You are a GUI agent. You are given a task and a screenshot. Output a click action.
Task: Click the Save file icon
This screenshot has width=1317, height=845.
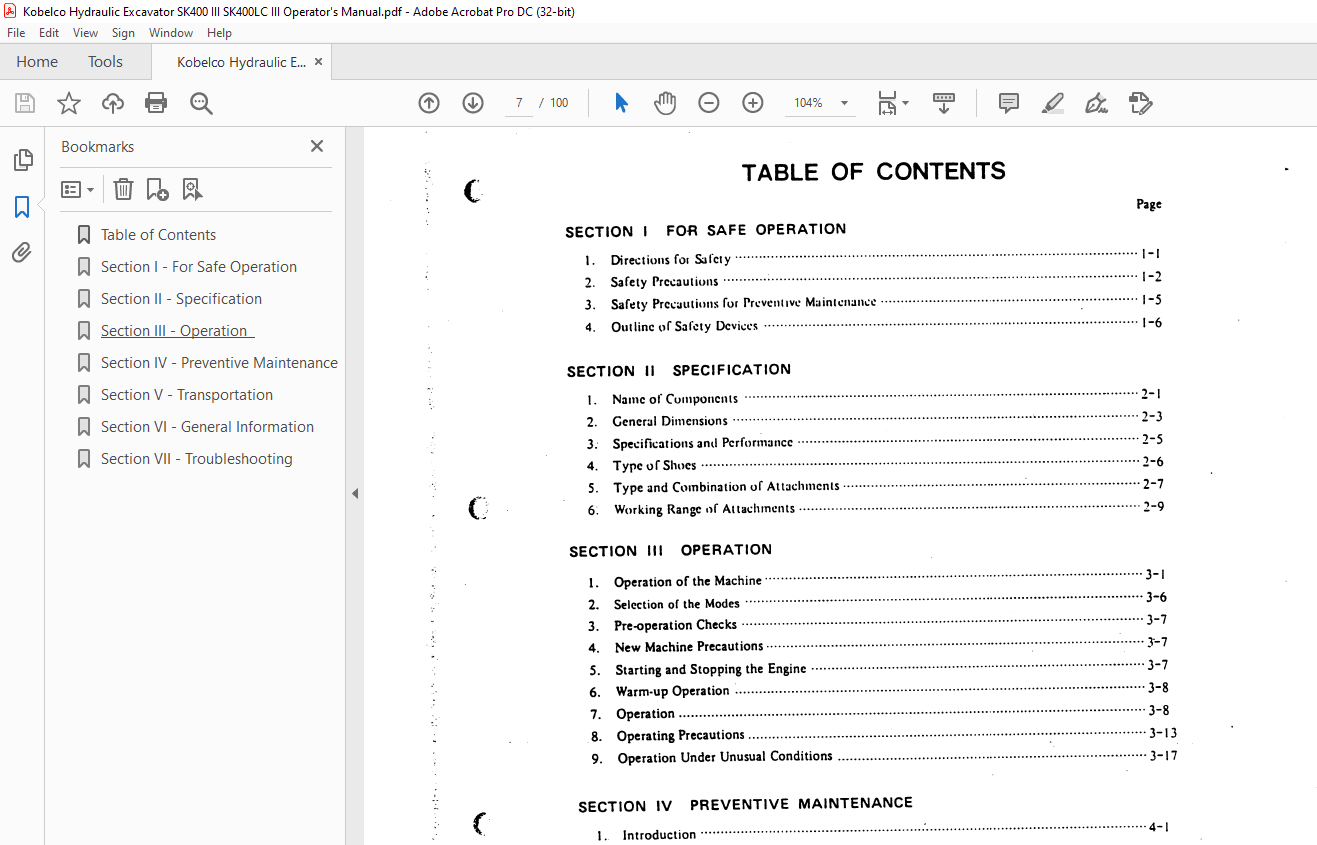coord(25,103)
